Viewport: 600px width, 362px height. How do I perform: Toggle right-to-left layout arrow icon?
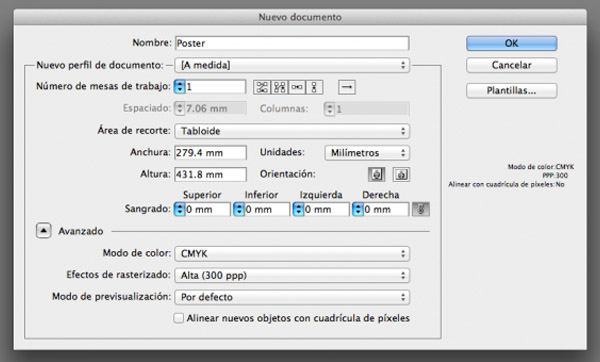(347, 87)
